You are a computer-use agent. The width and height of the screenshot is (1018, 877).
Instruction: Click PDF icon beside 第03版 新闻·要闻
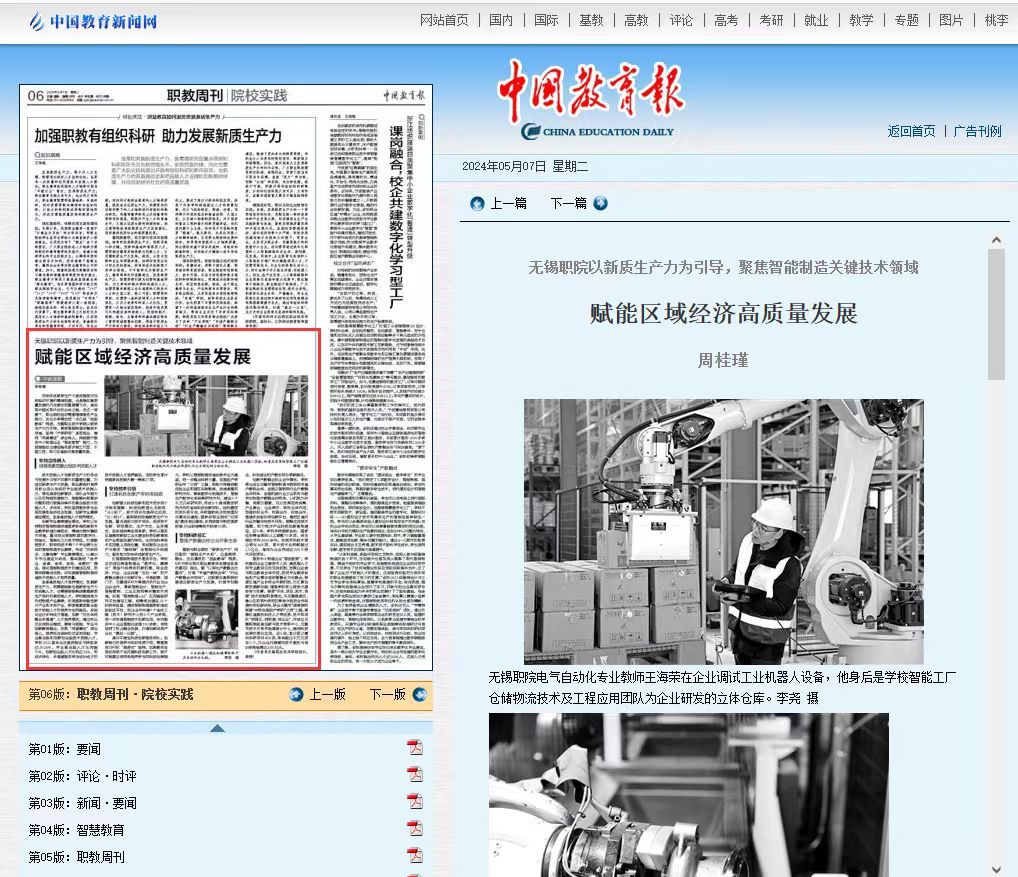(414, 802)
